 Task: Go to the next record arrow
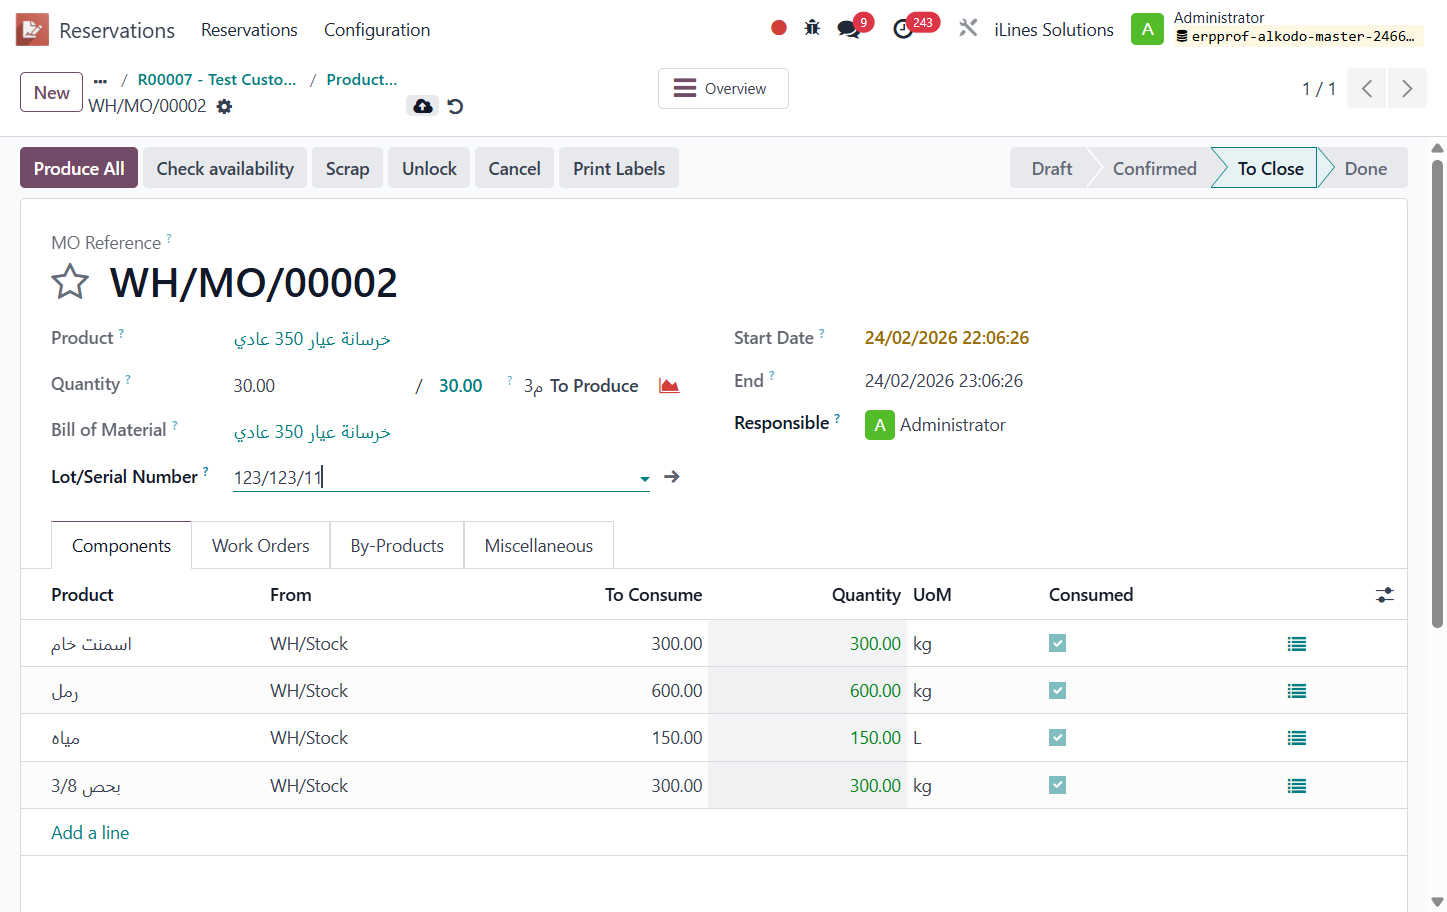[x=1407, y=88]
